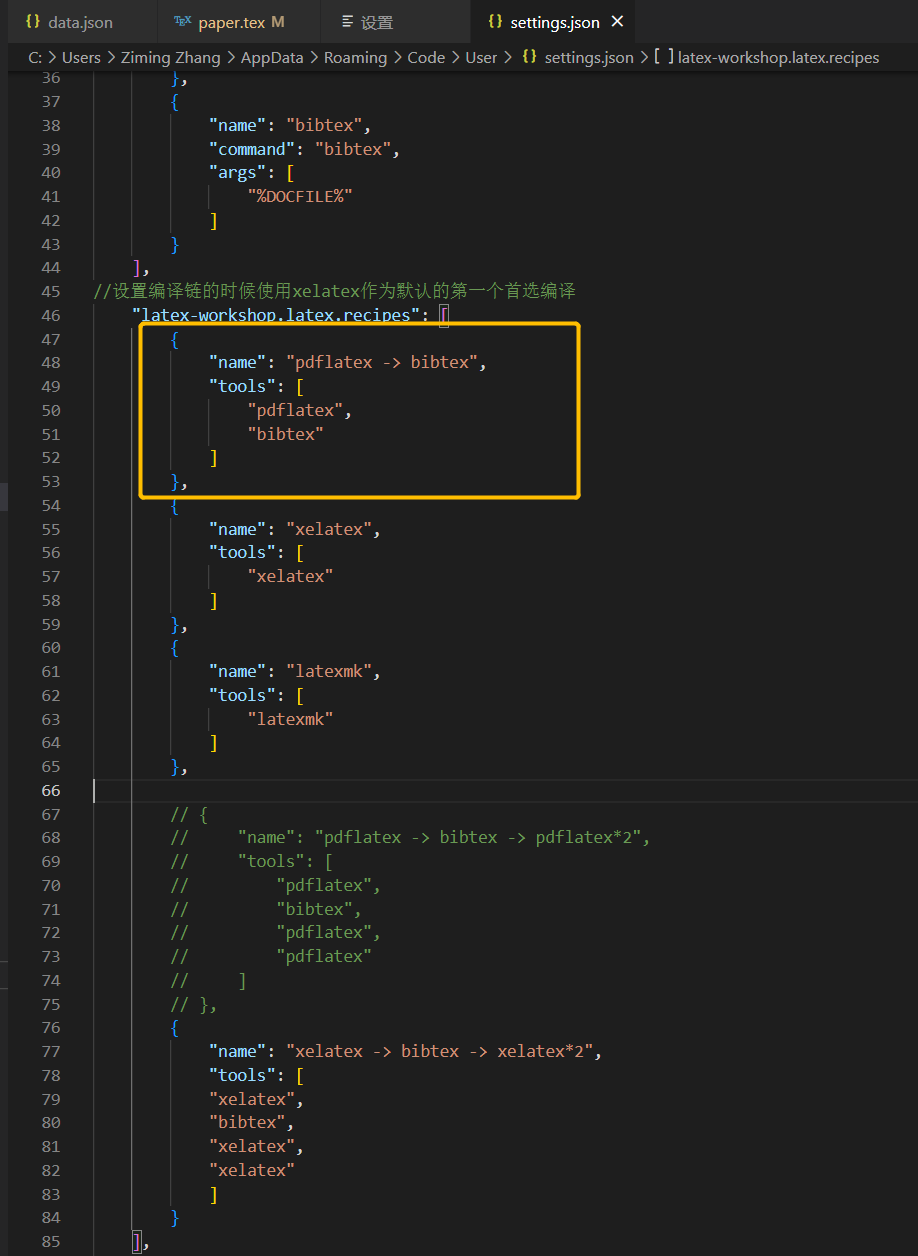Close the settings.json tab

tap(617, 21)
